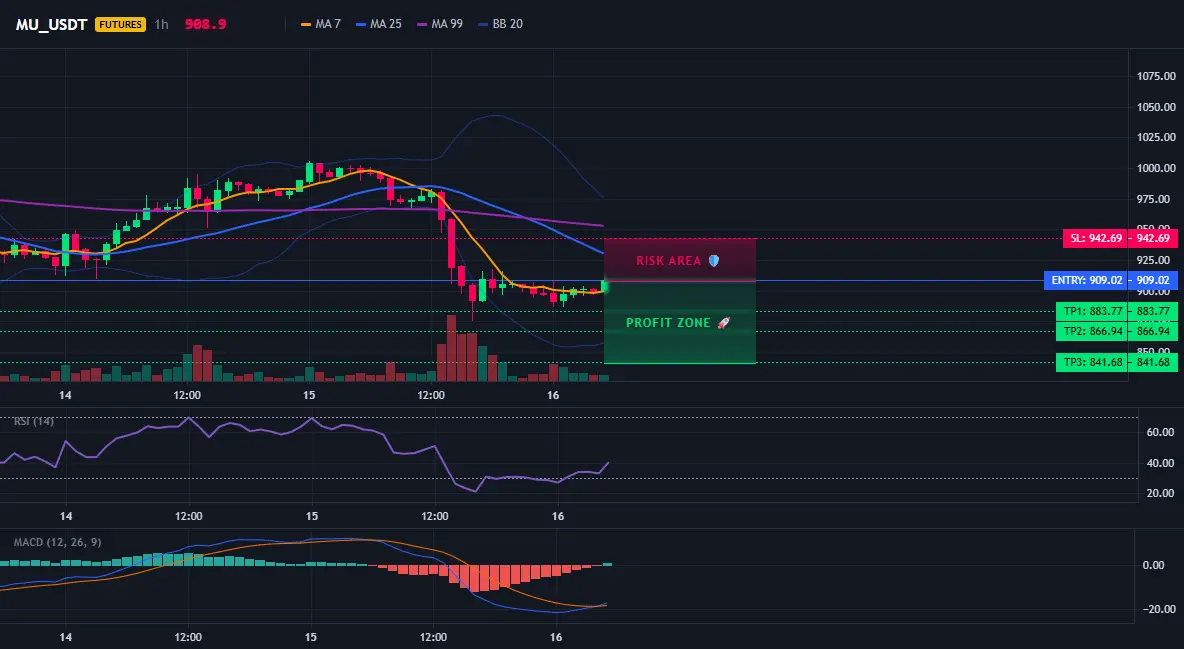Click the tallest red volume bar
The height and width of the screenshot is (649, 1184).
coord(452,348)
